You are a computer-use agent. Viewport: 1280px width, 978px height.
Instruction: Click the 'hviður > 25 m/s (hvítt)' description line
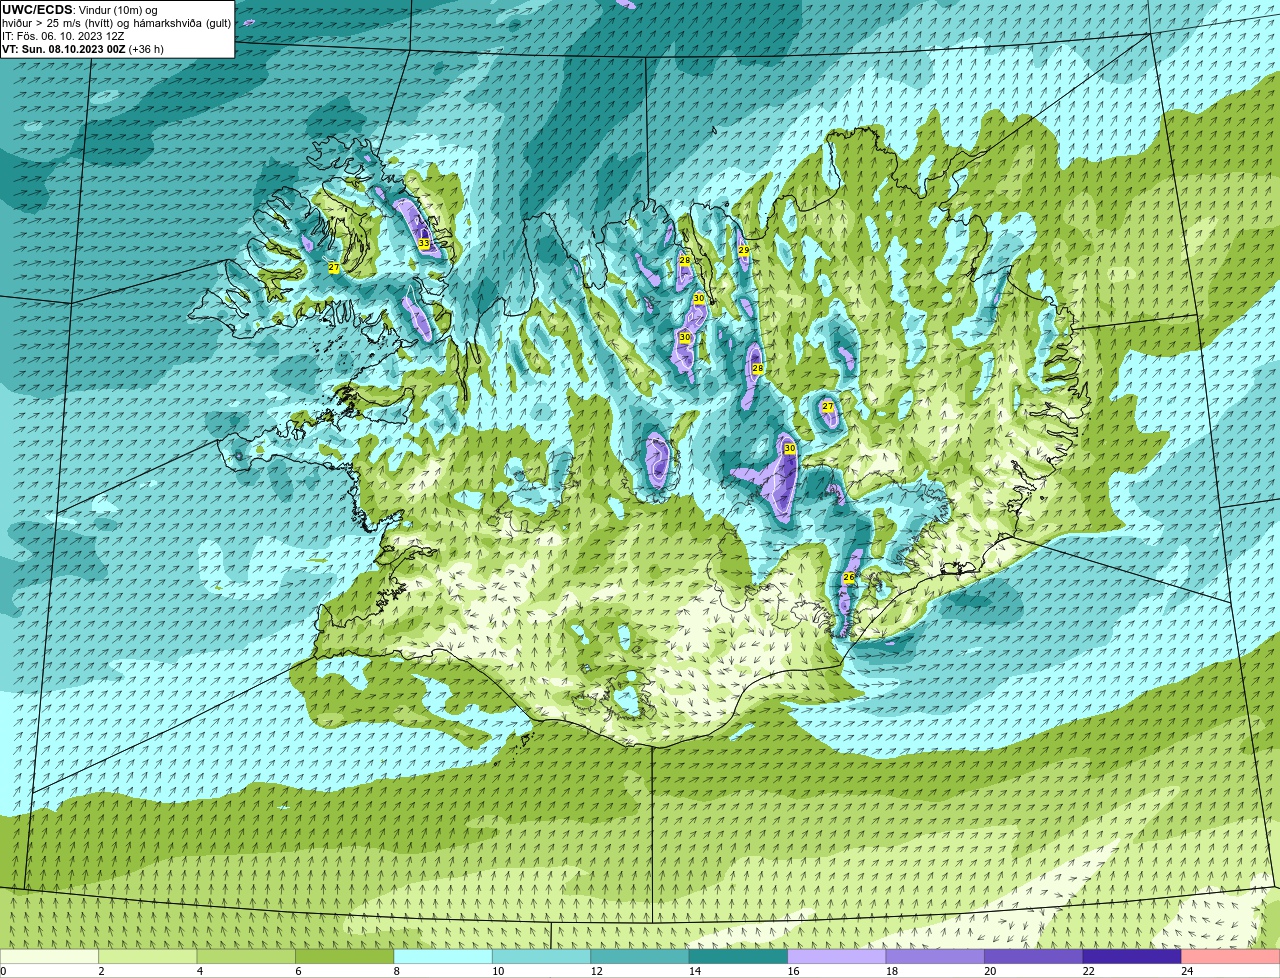click(116, 23)
